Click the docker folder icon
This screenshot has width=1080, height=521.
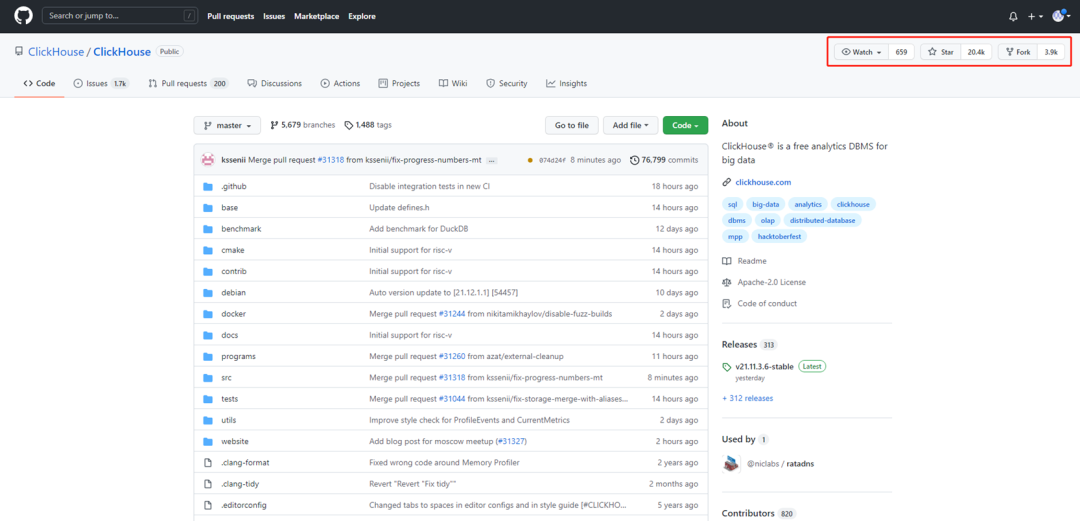pyautogui.click(x=209, y=314)
